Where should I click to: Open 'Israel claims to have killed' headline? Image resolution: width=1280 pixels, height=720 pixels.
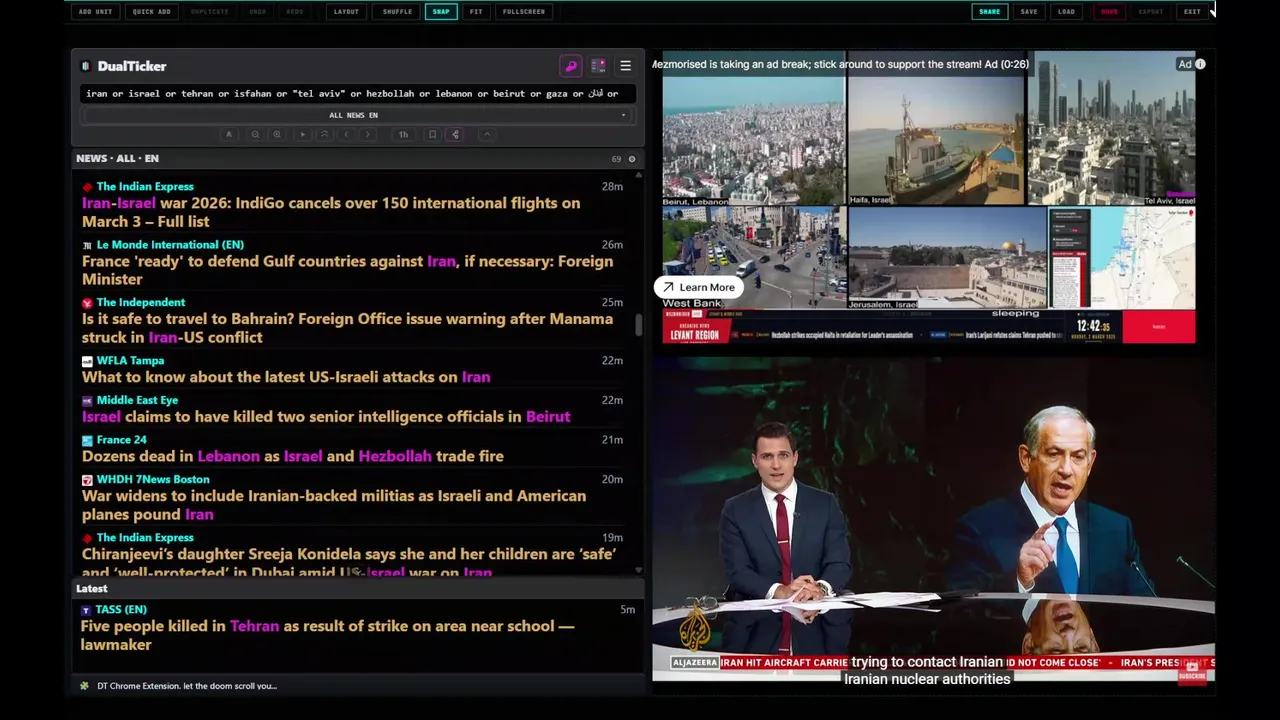(326, 416)
